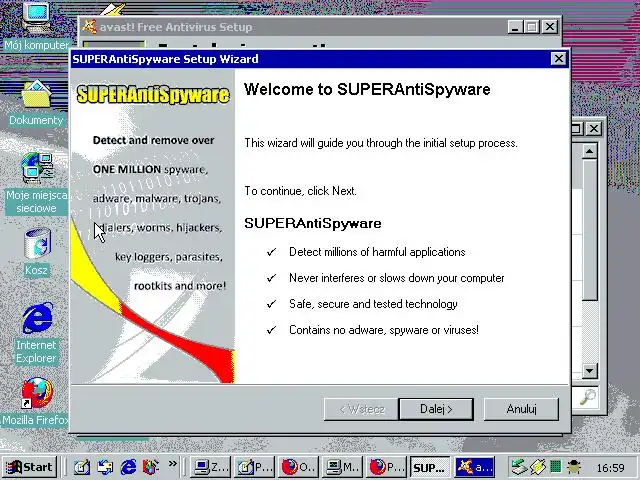640x480 pixels.
Task: Click the magnifier icon in background window
Action: click(x=588, y=397)
